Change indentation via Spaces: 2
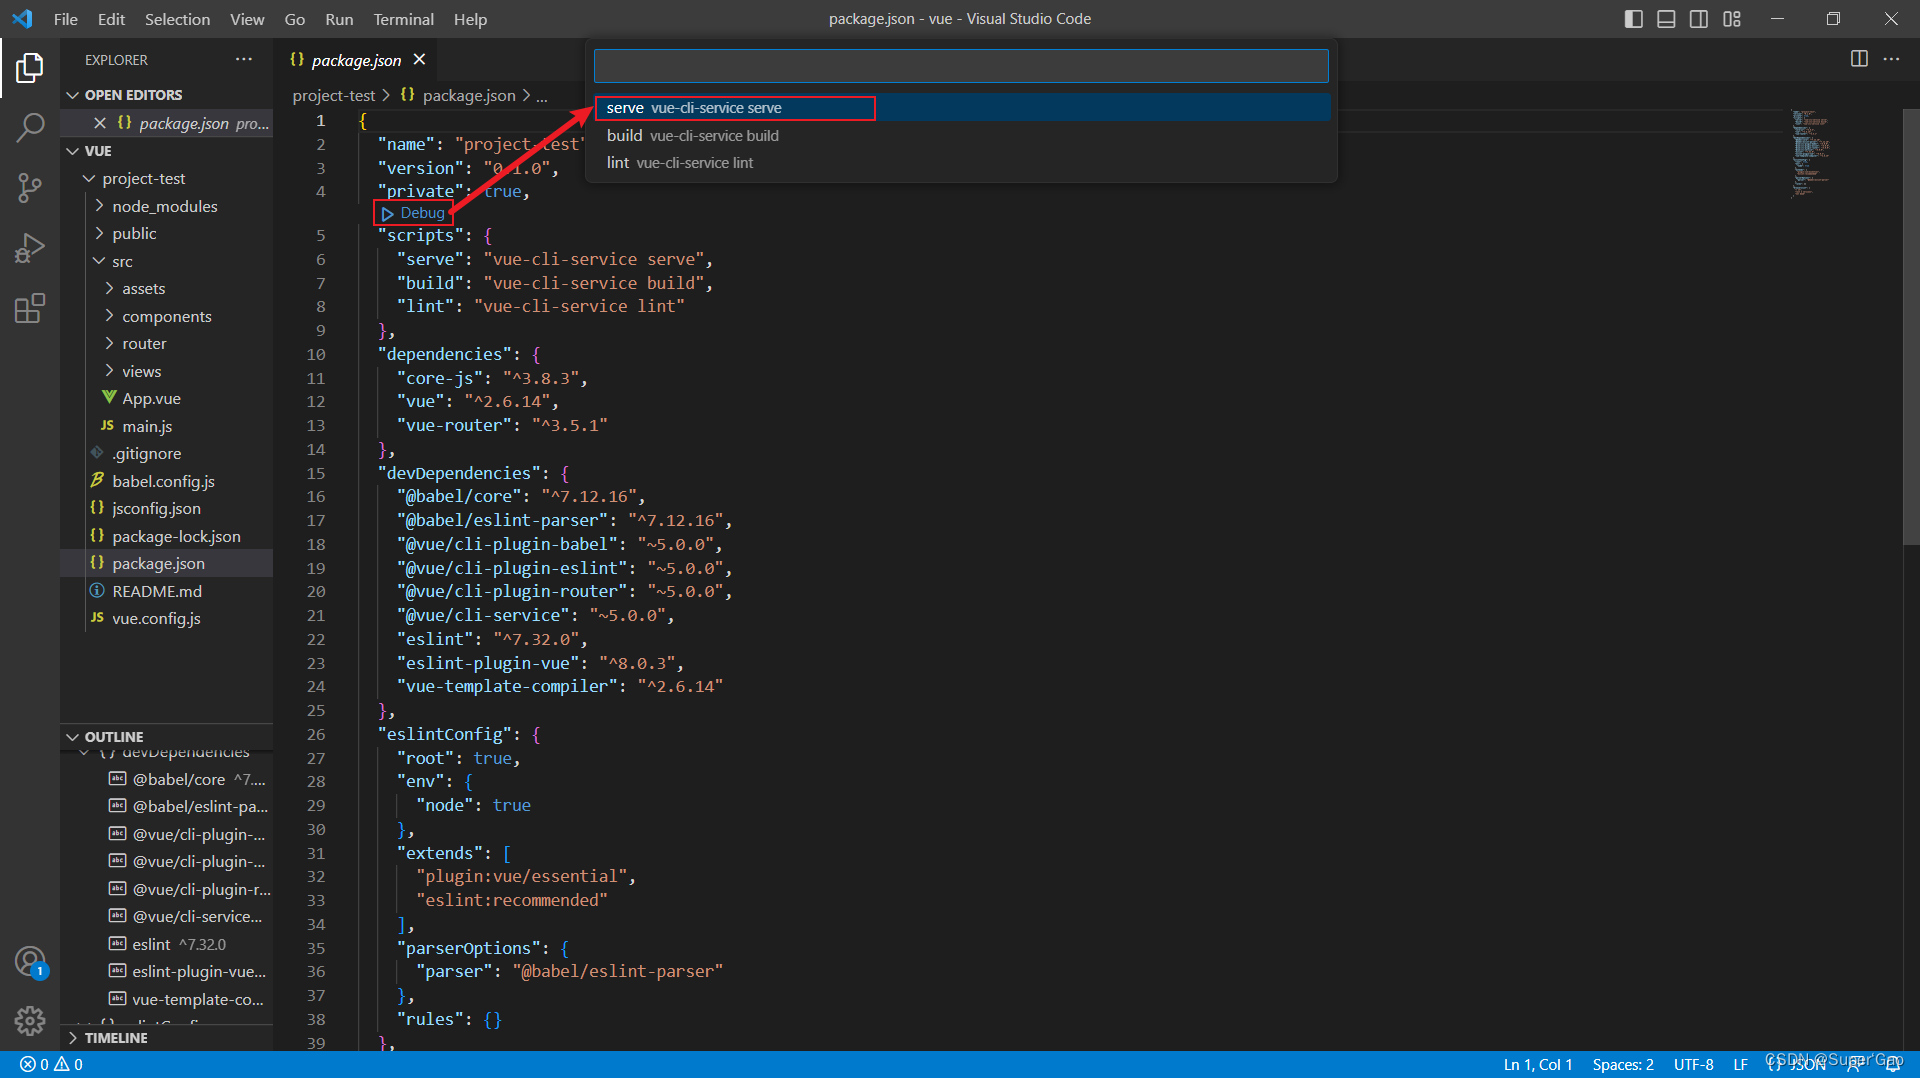The image size is (1920, 1078). [x=1623, y=1064]
